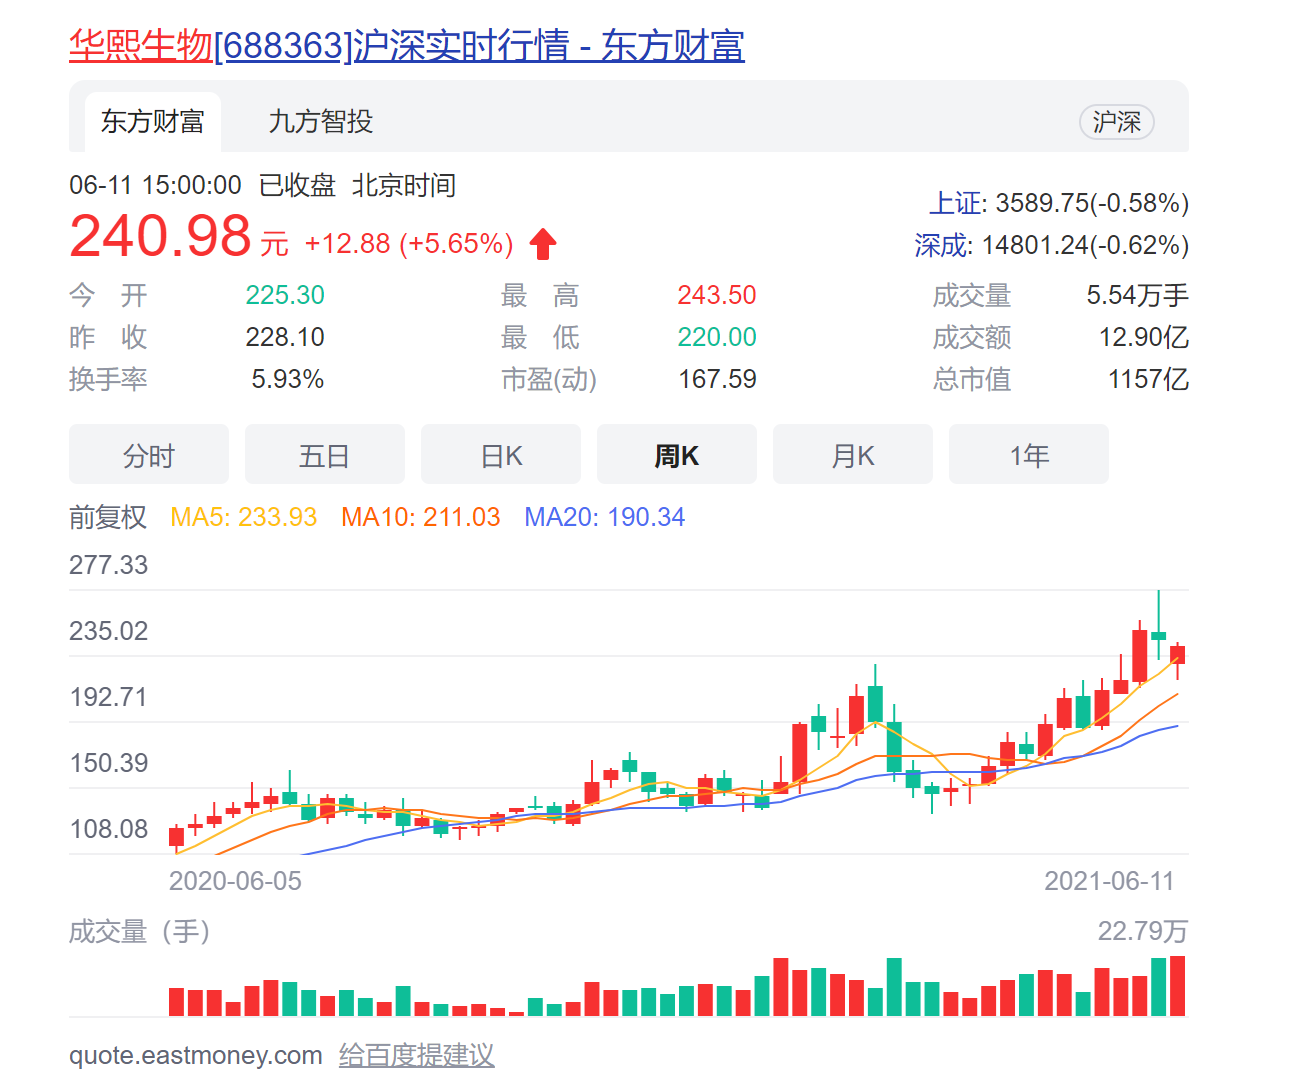Show the 五日 five-day chart

[x=325, y=455]
